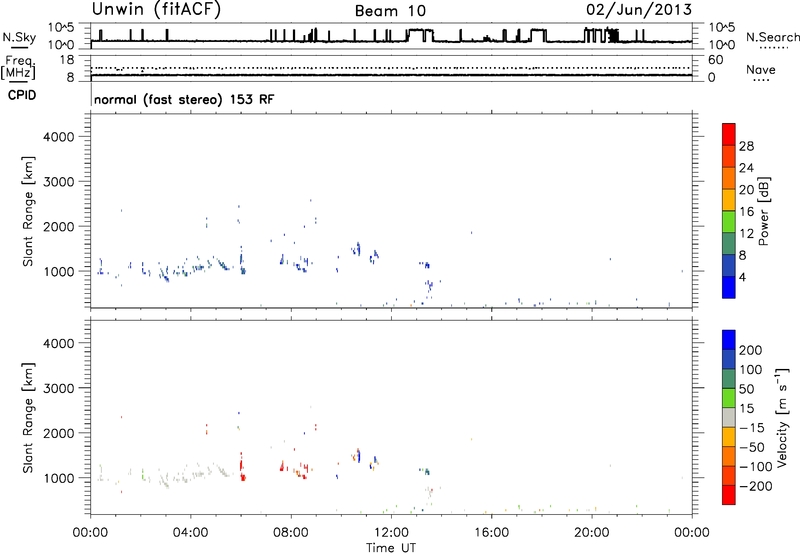Click the "24" Power colorbar tick label
Viewport: 800px width, 554px height.
746,168
